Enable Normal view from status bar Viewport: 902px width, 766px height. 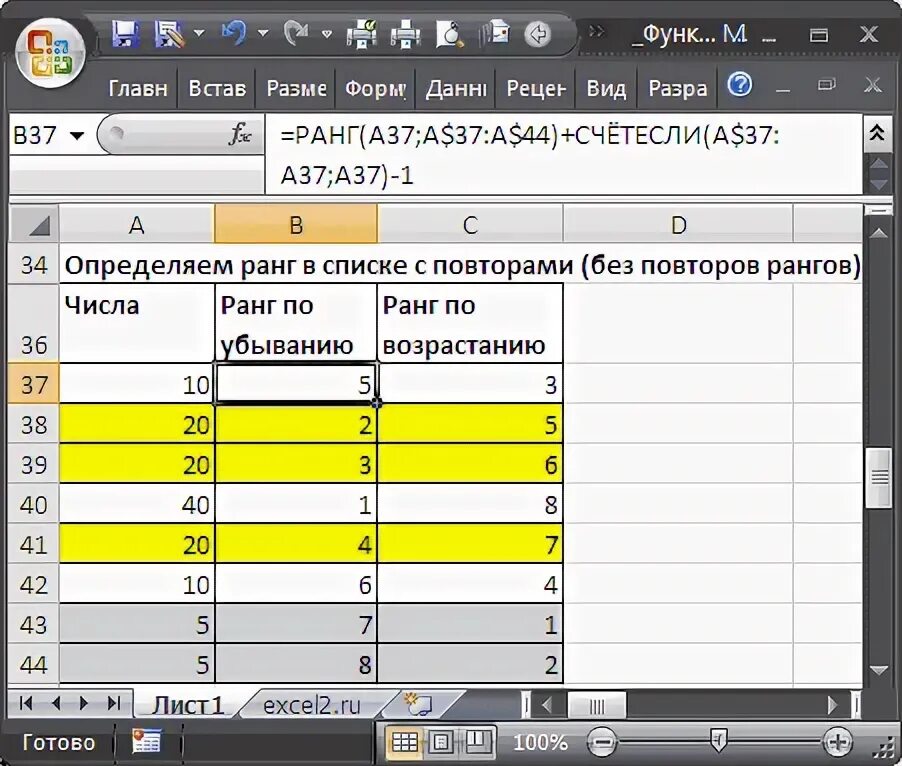coord(407,742)
